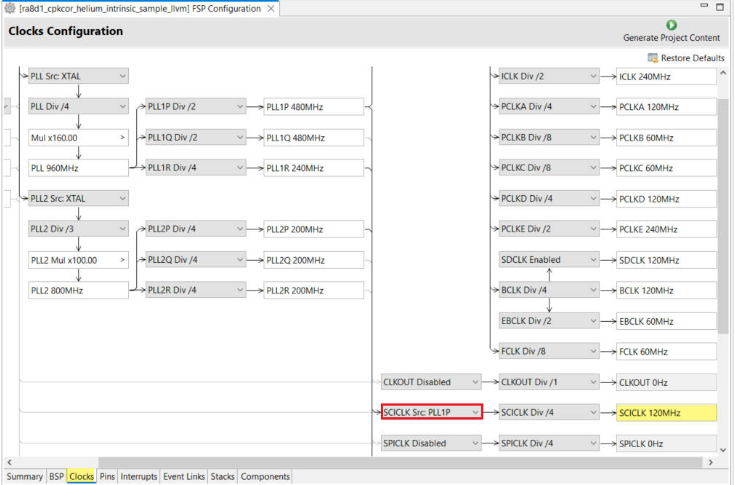
Task: Click Generate Project Content button label
Action: (x=671, y=38)
